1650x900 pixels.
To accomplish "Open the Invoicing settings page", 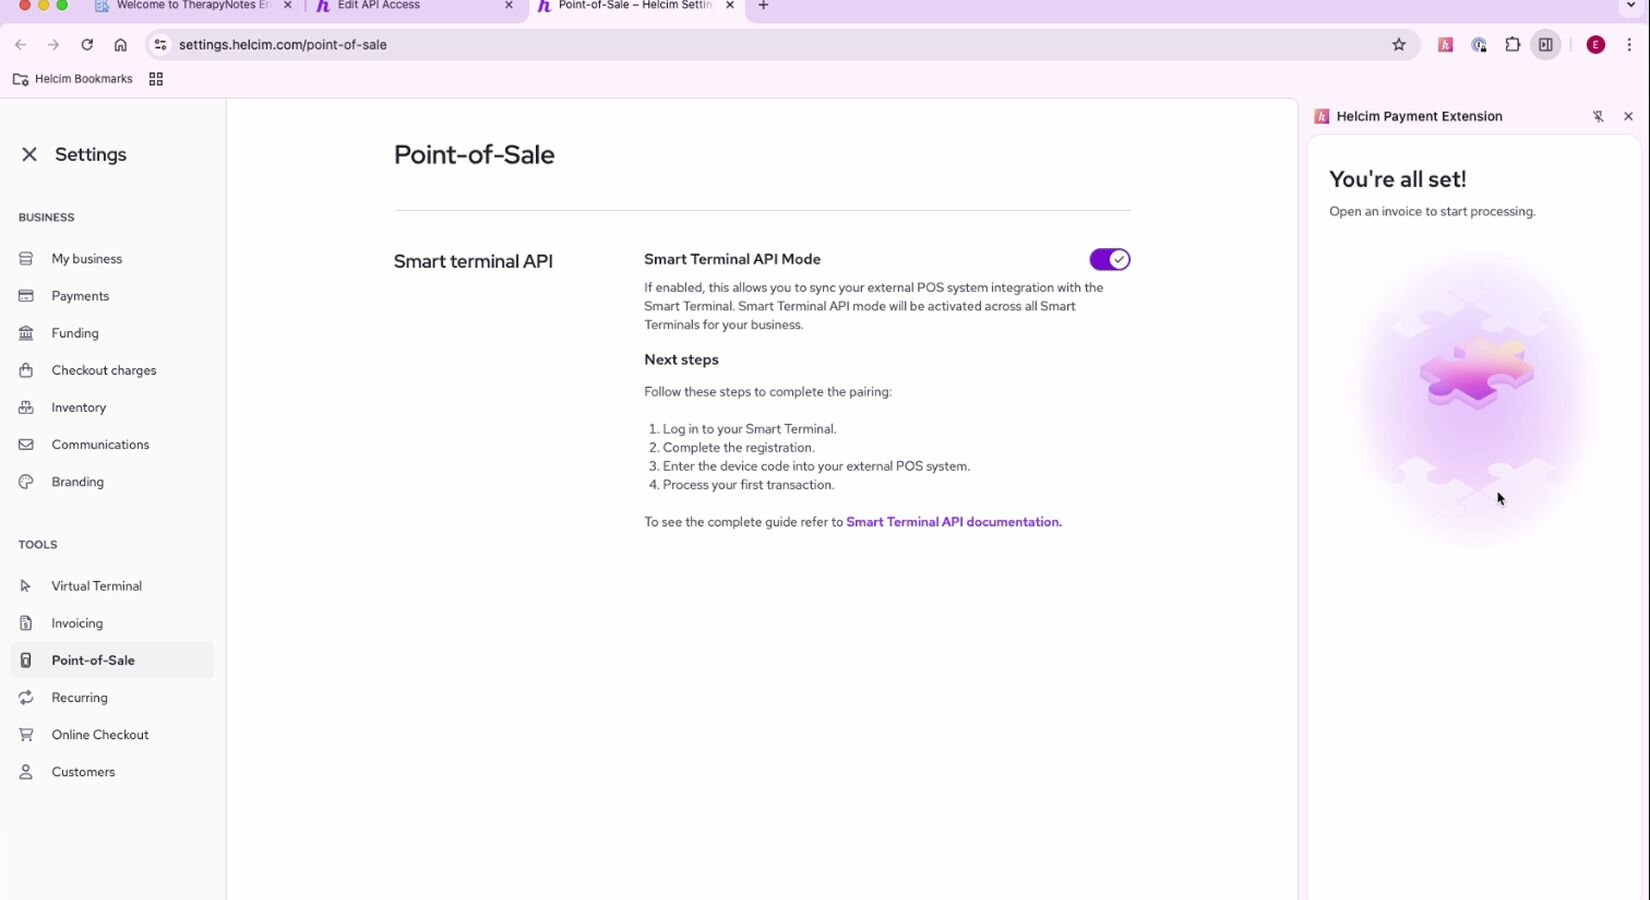I will click(77, 623).
